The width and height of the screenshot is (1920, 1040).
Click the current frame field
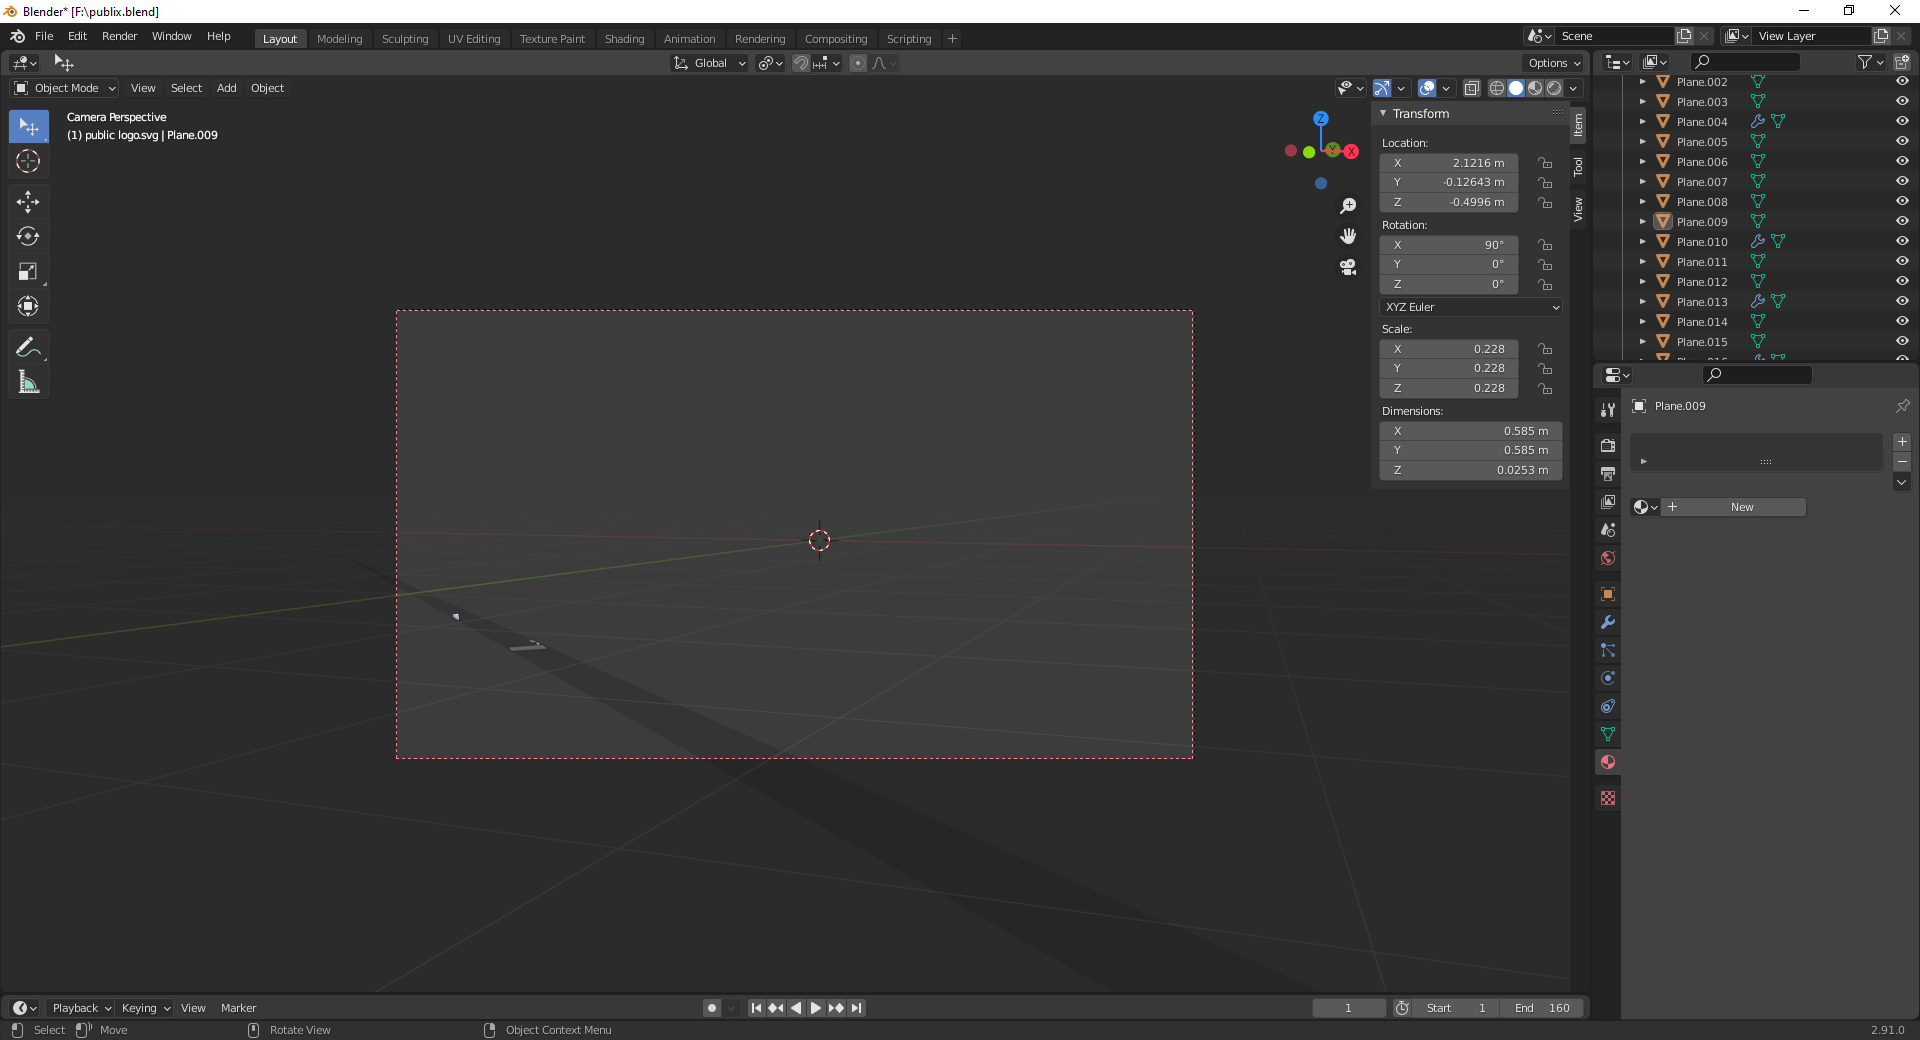[1349, 1008]
